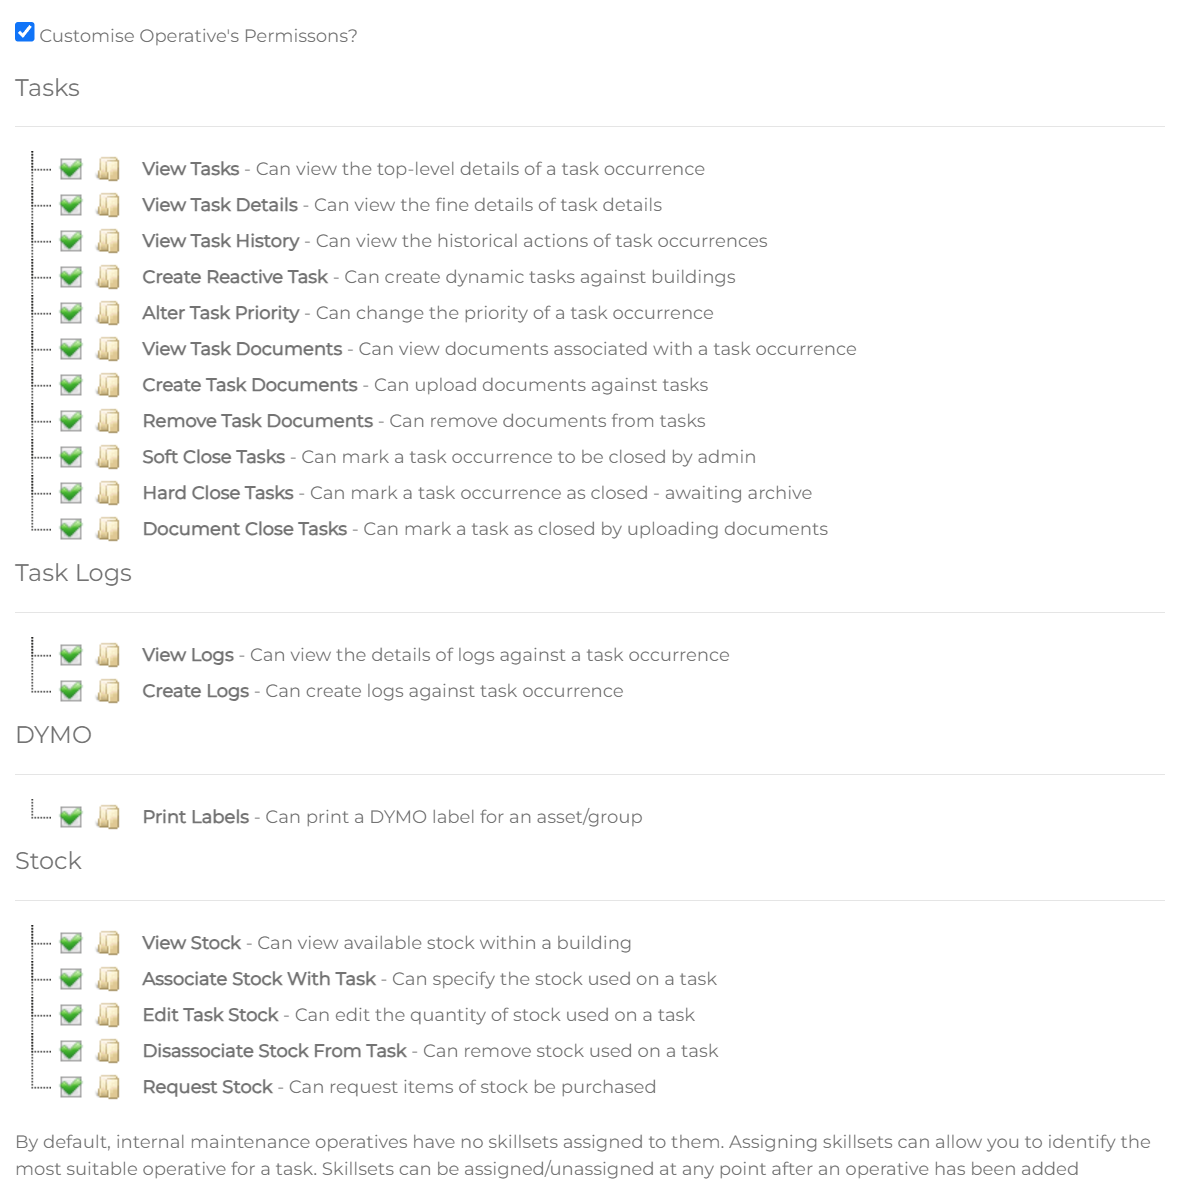Click the document icon beside View Tasks
1185x1195 pixels.
108,168
